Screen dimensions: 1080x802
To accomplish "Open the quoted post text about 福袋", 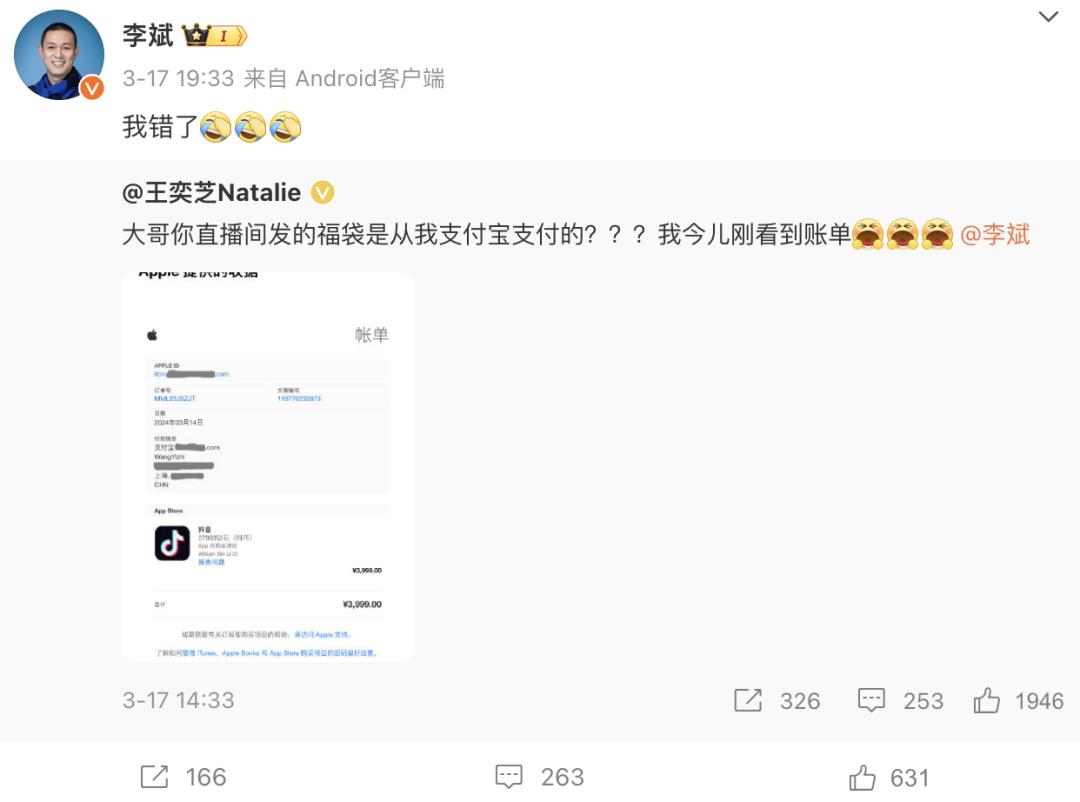I will tap(487, 234).
